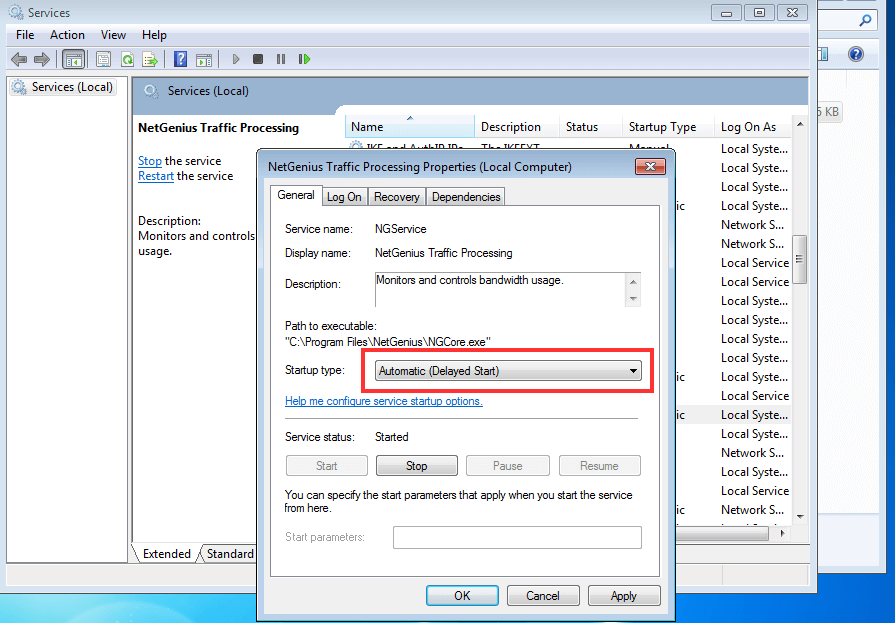Sort by the Description column header
Viewport: 895px width, 623px height.
click(517, 127)
